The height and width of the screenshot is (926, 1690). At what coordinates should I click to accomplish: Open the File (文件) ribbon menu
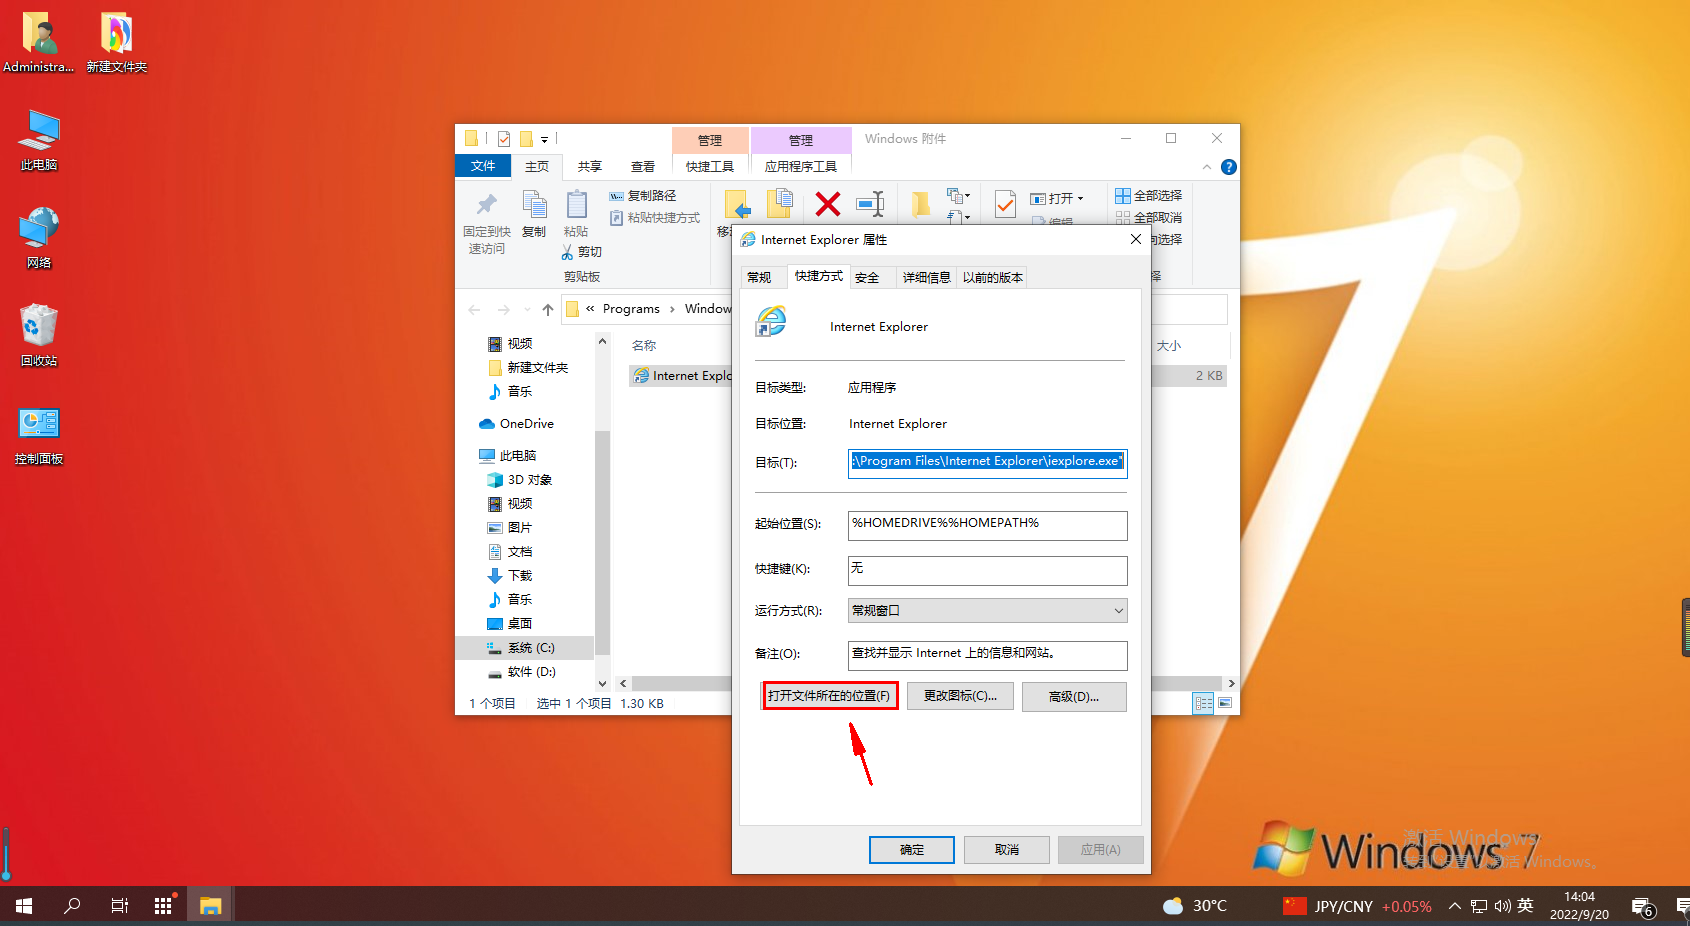(x=483, y=166)
